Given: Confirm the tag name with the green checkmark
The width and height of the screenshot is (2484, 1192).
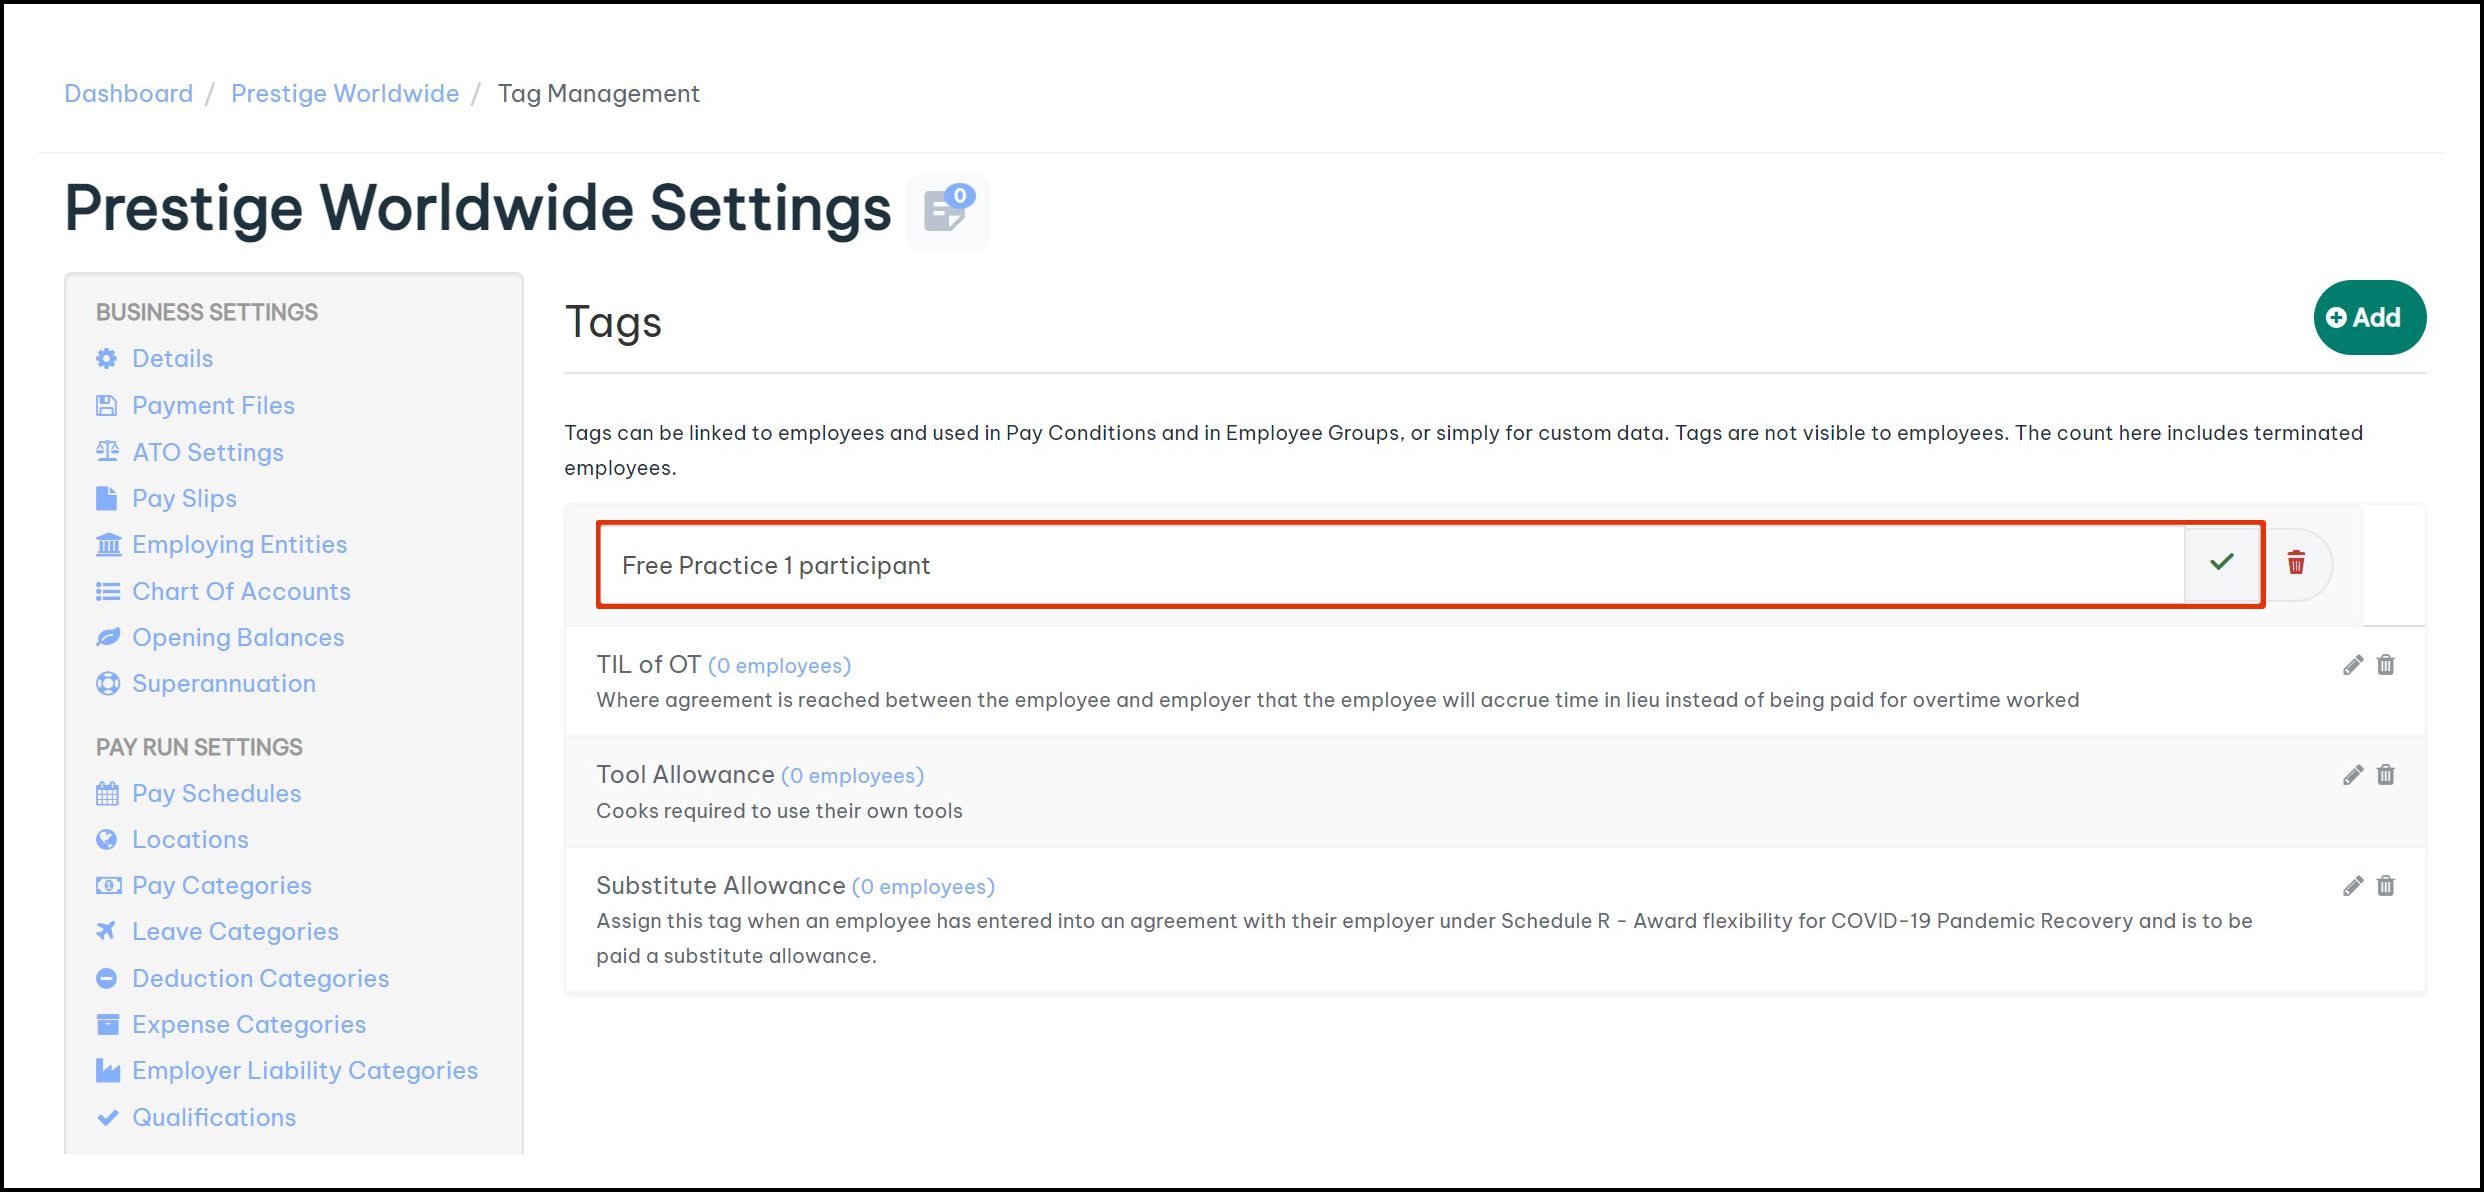Looking at the screenshot, I should (x=2222, y=564).
